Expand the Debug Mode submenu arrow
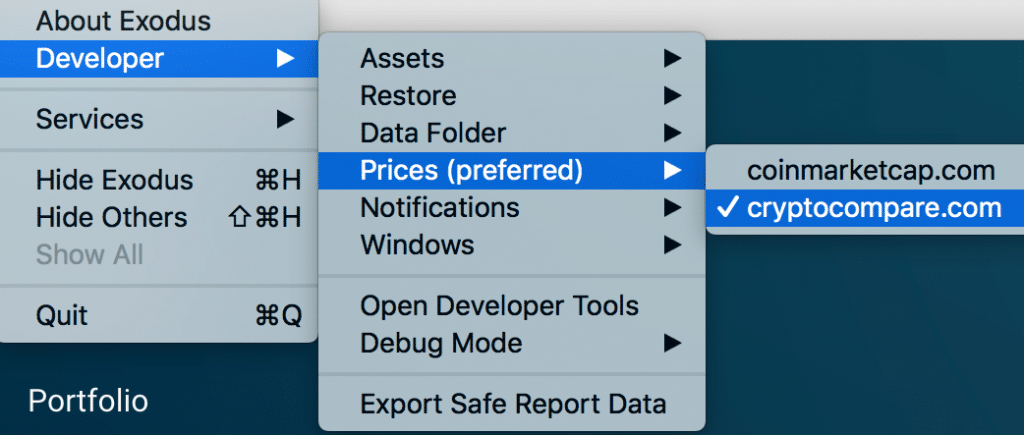This screenshot has height=435, width=1024. pos(672,343)
